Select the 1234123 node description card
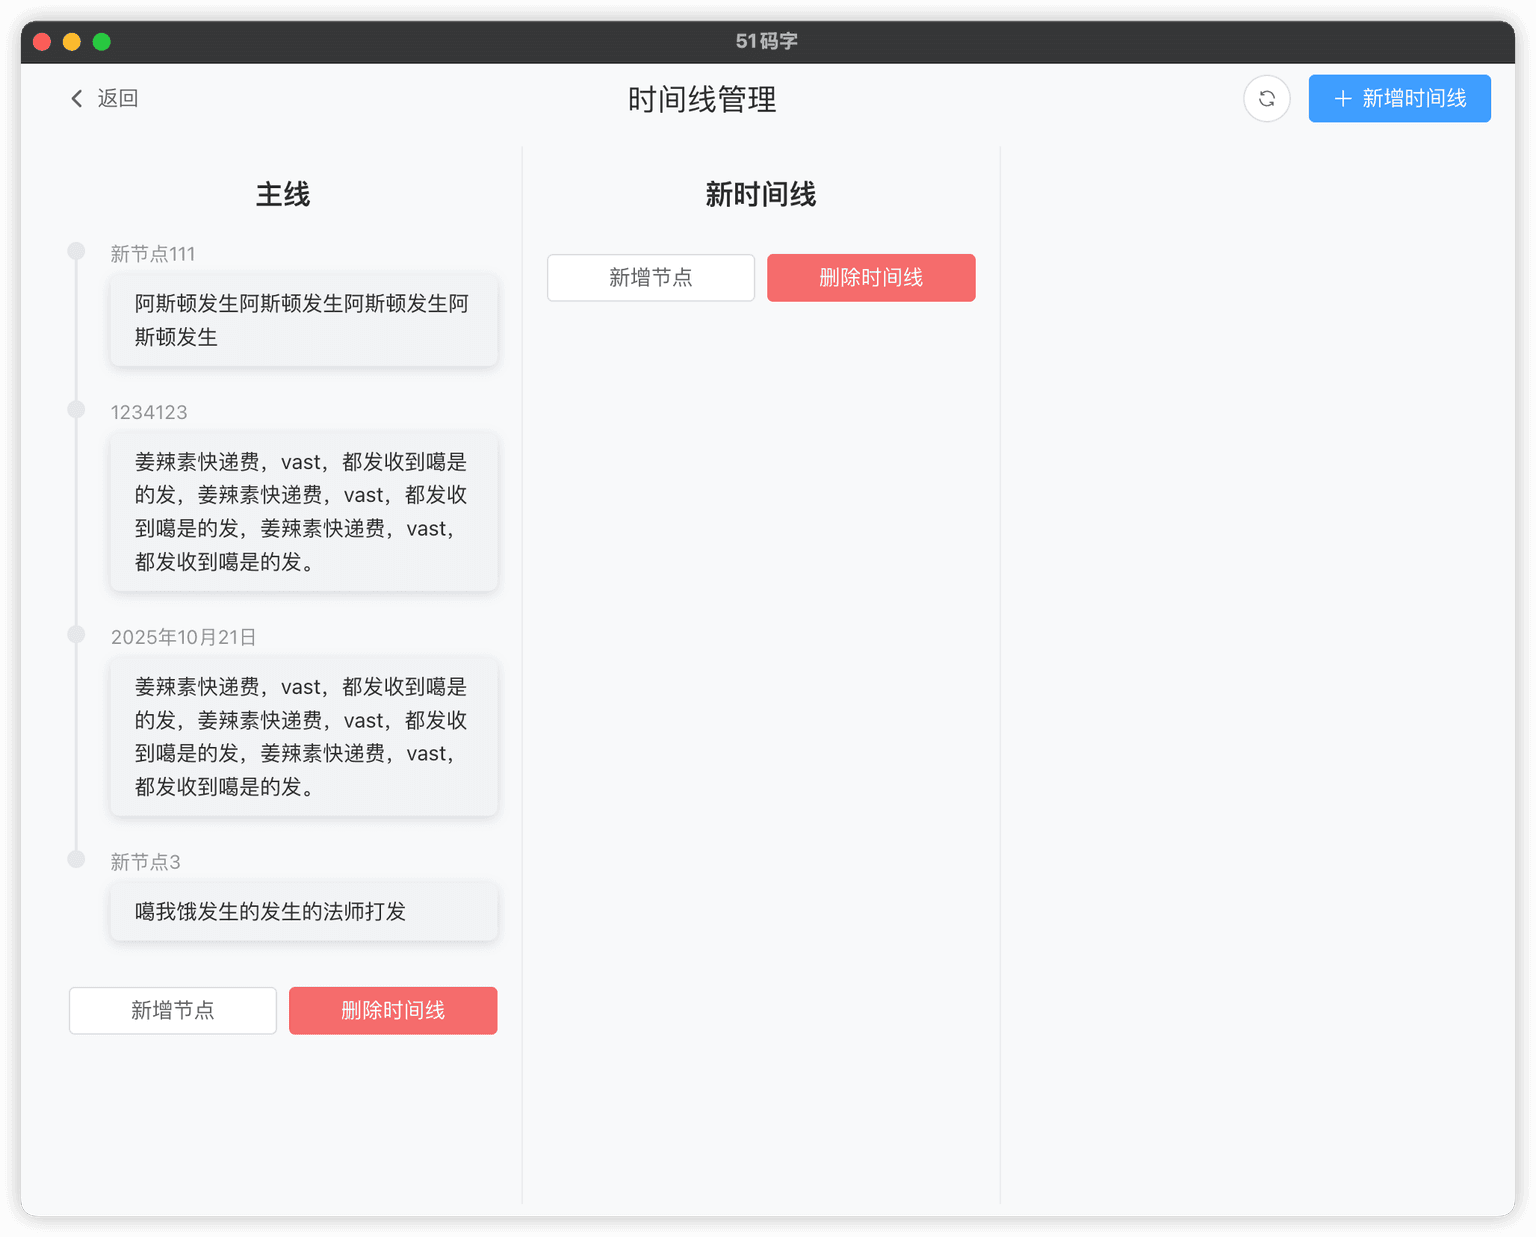1536x1237 pixels. [x=303, y=512]
